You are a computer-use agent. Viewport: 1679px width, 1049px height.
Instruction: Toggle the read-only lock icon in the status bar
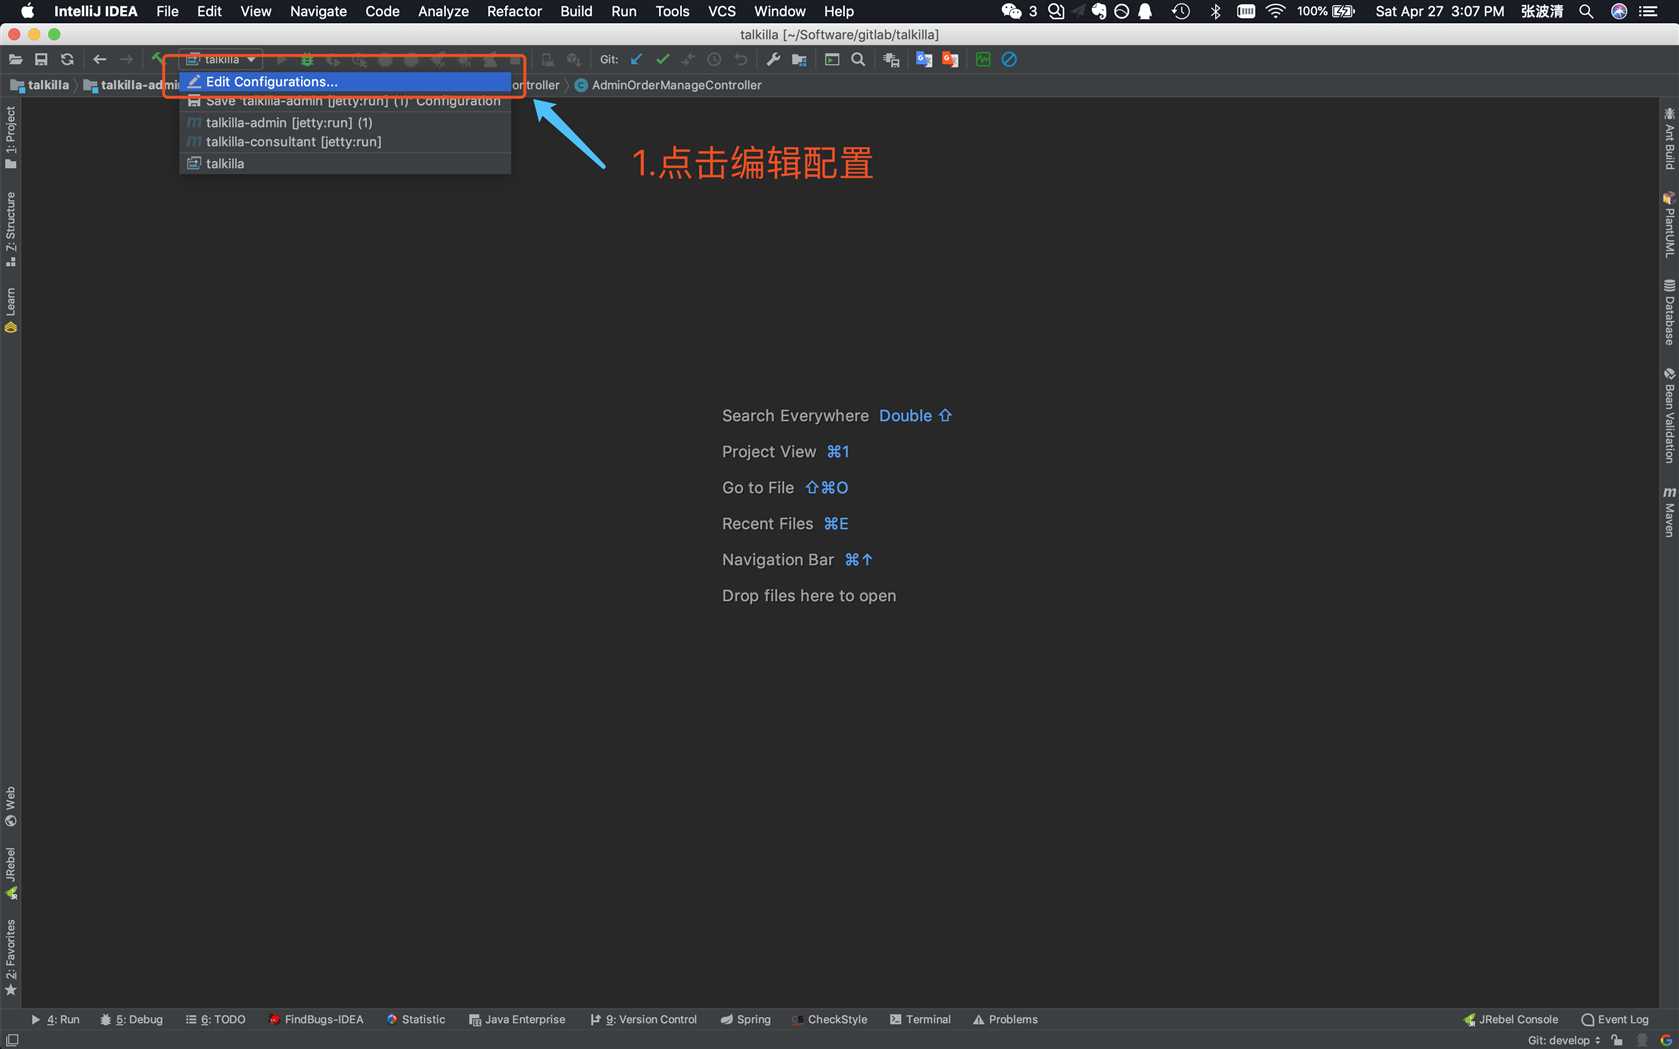[1617, 1040]
